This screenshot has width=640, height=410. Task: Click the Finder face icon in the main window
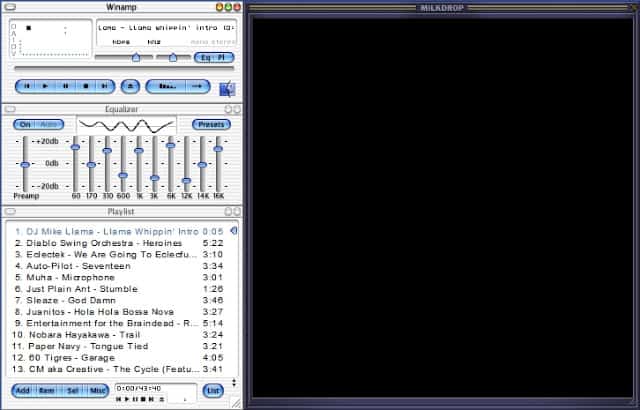tap(227, 89)
